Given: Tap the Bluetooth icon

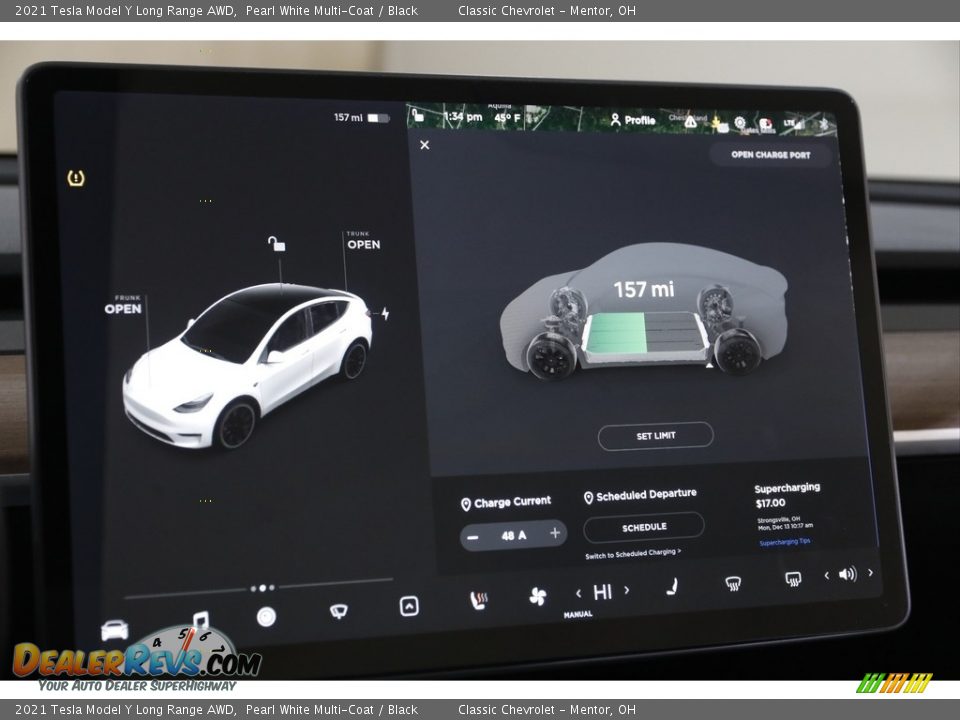Looking at the screenshot, I should [823, 124].
